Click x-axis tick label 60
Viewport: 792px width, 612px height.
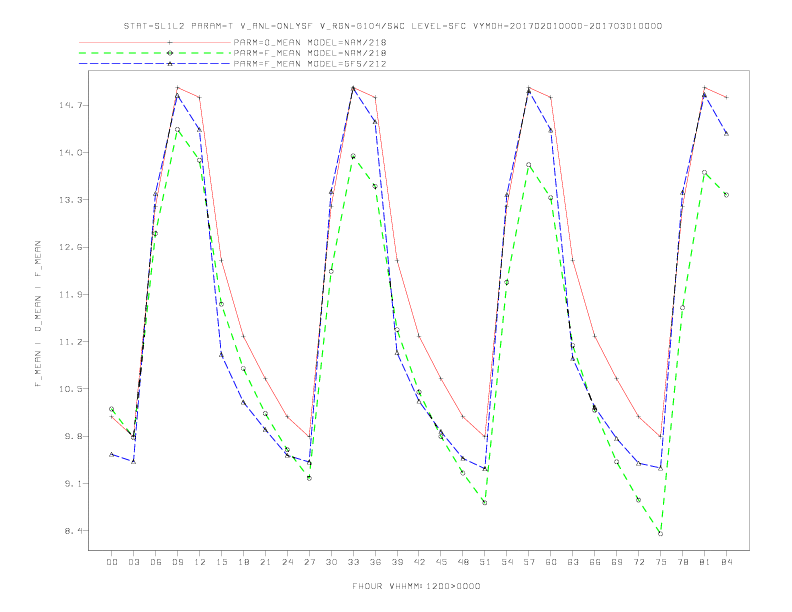pos(551,562)
